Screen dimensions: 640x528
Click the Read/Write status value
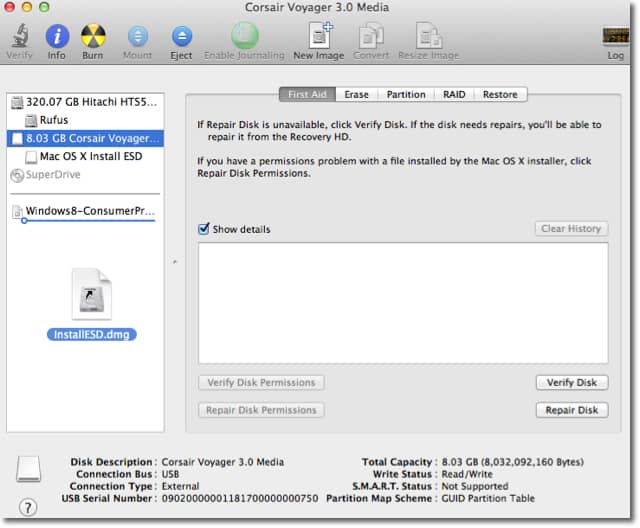tap(467, 474)
